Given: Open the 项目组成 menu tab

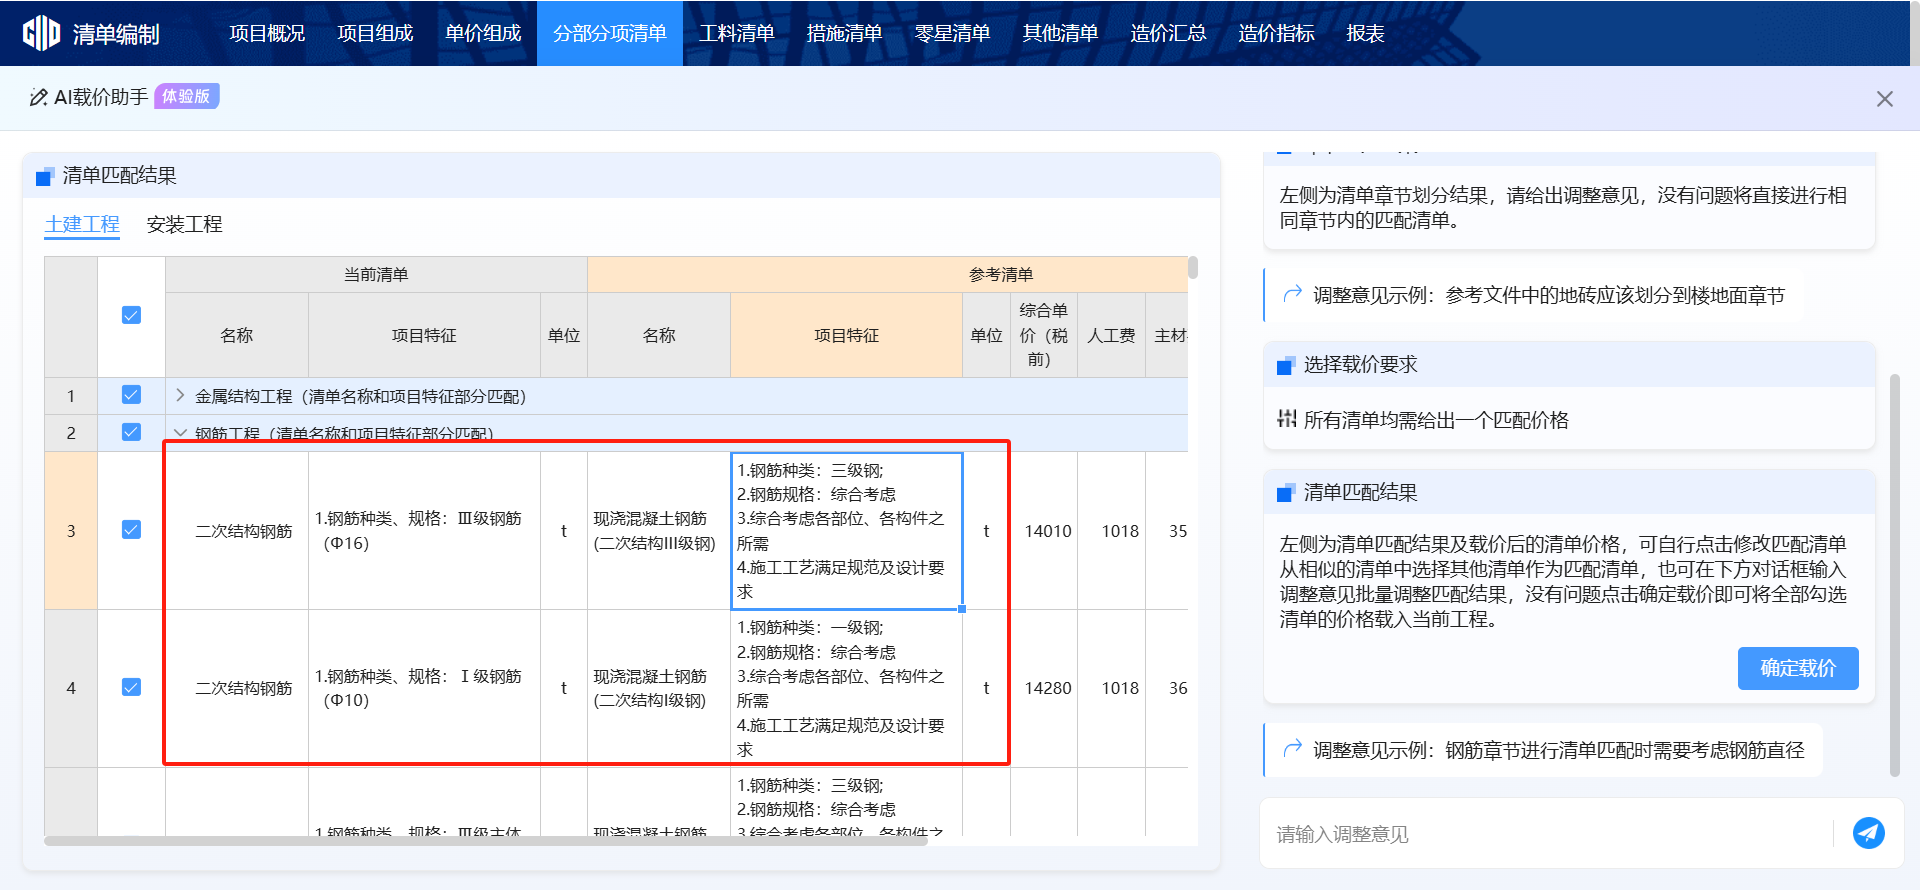Looking at the screenshot, I should 375,33.
